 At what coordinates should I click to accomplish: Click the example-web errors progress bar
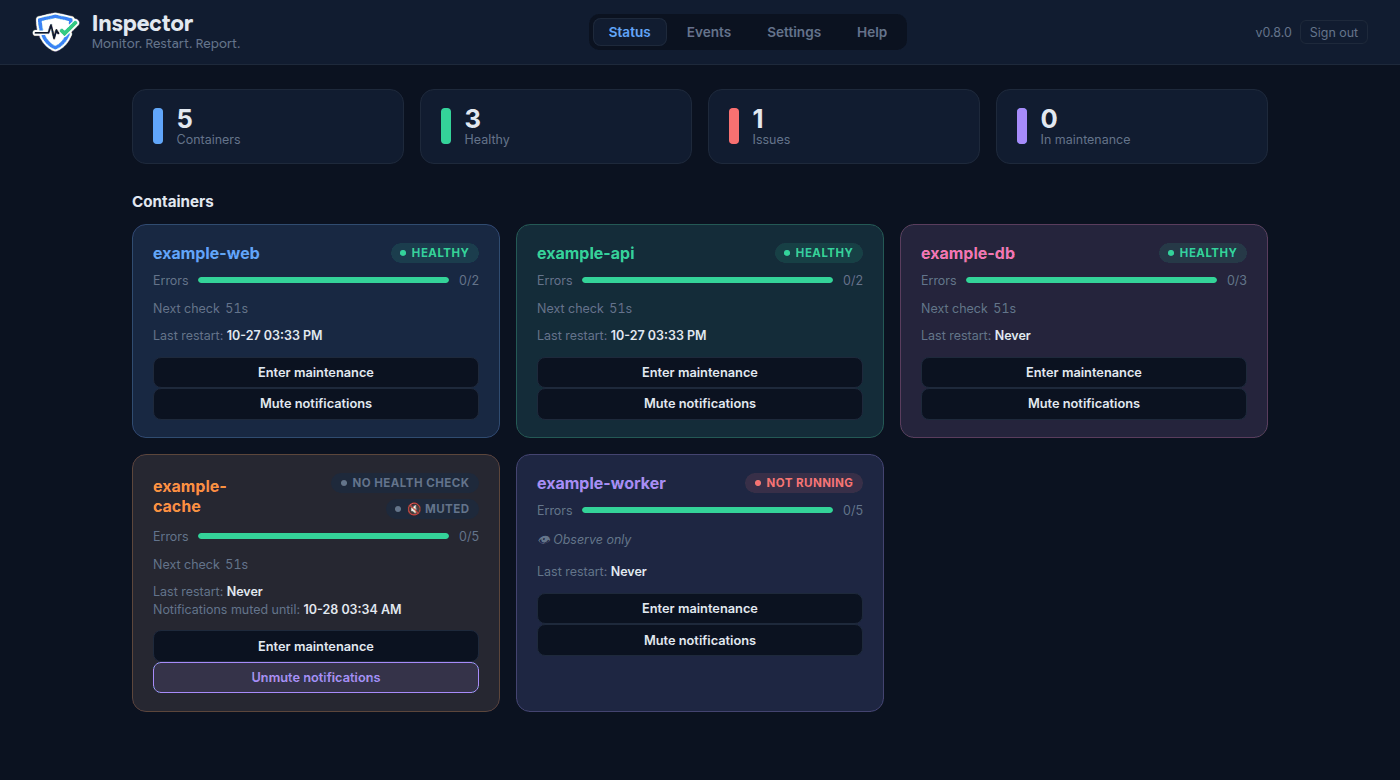(x=324, y=280)
